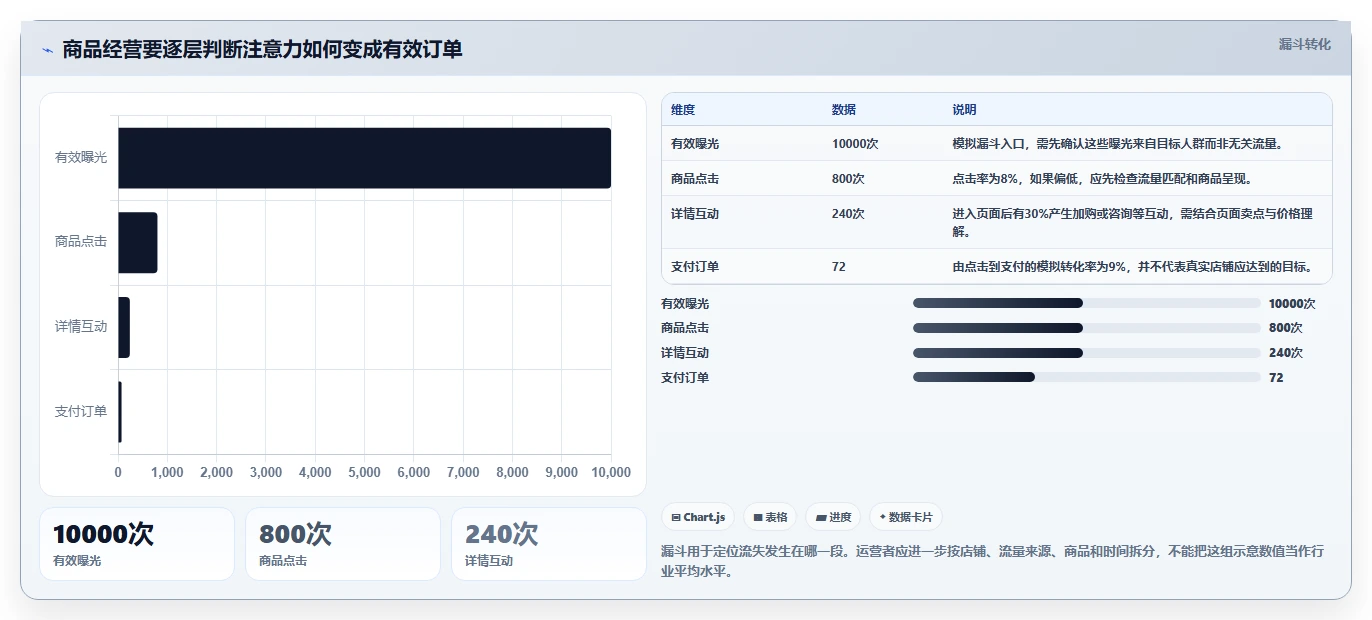Screen dimensions: 1372x620
Task: Click the 漏斗转化 label in the header
Action: [x=1304, y=44]
